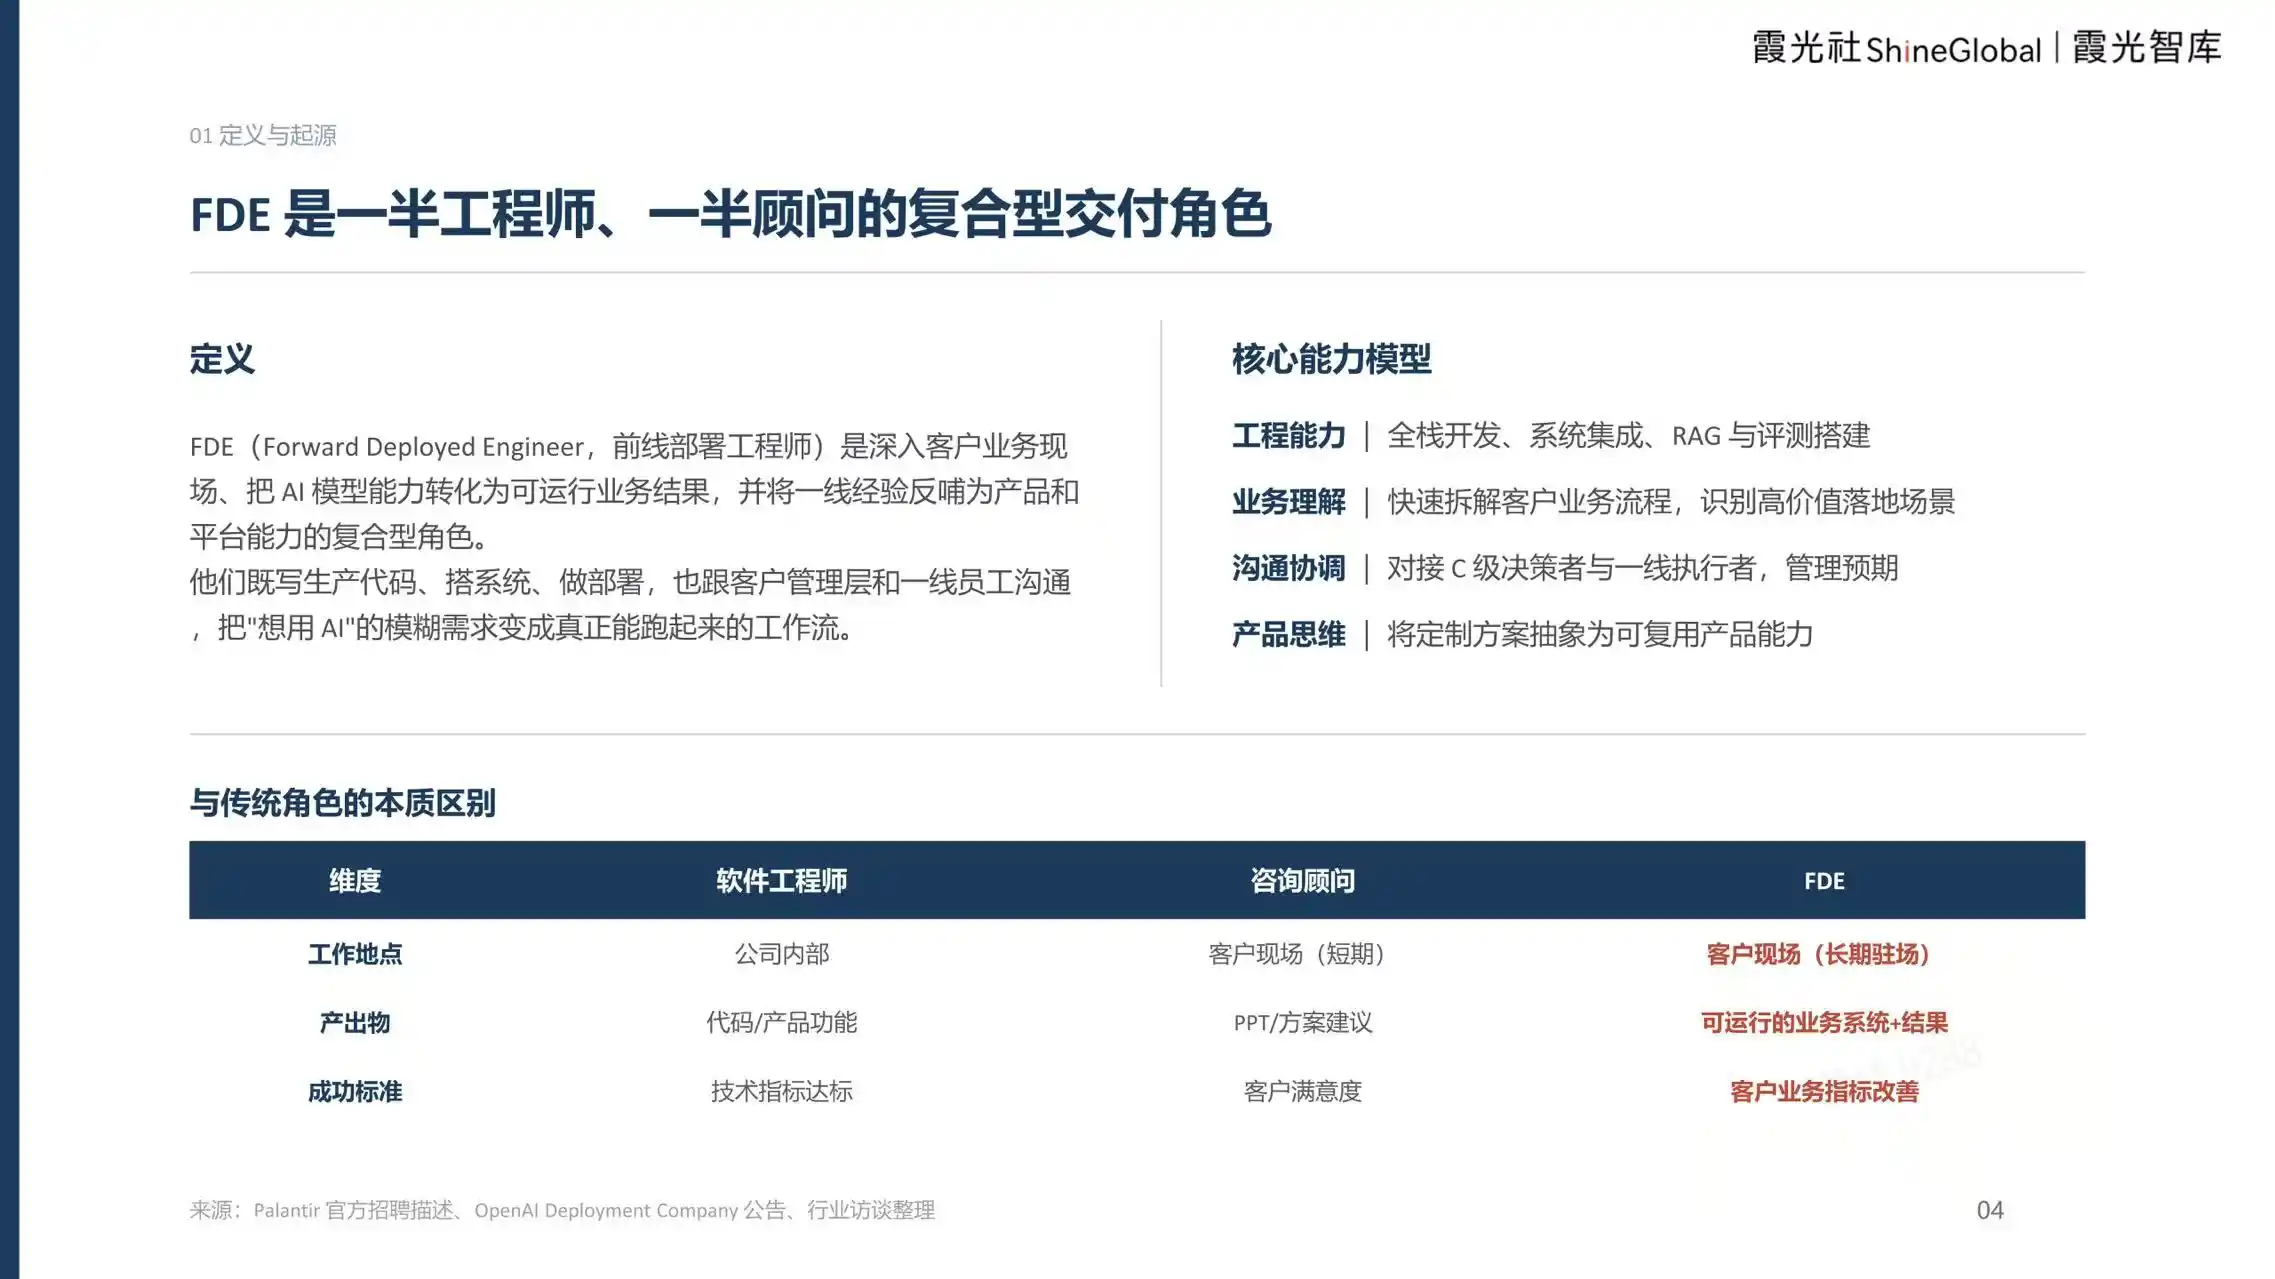Click the 客户现场（短期）cell
The height and width of the screenshot is (1279, 2275).
(1300, 954)
